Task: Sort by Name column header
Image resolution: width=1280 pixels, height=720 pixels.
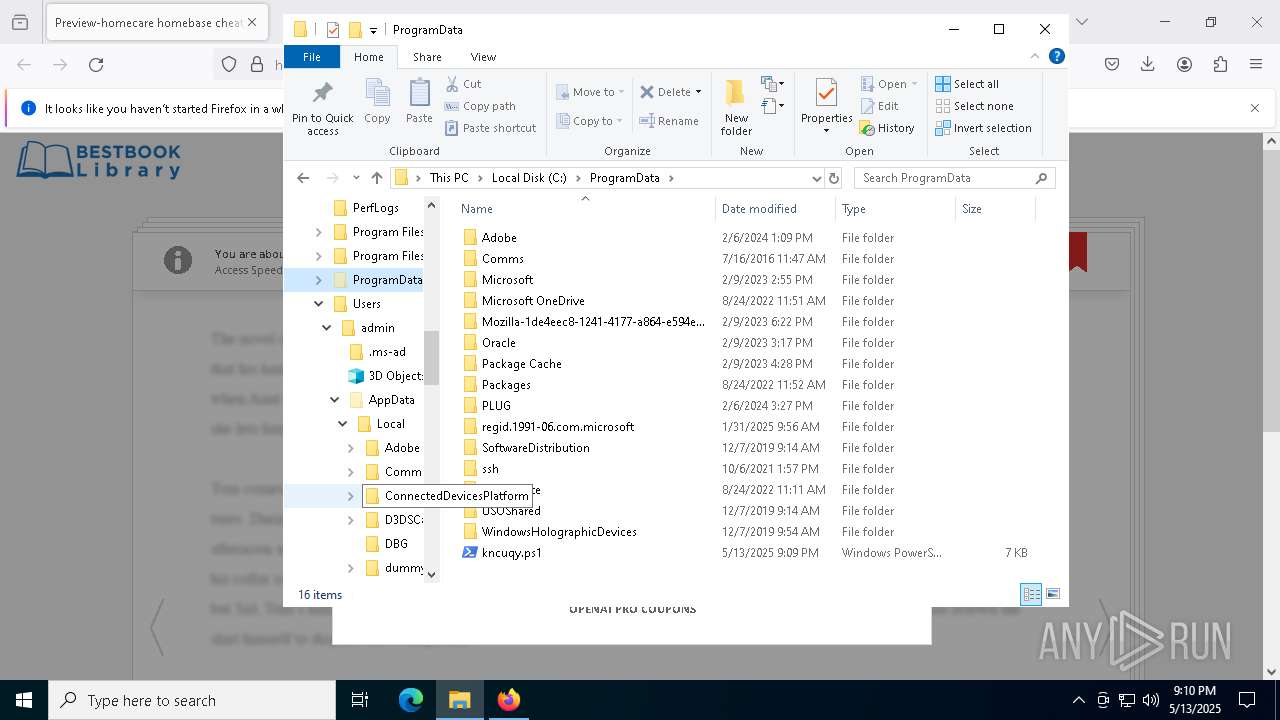Action: (x=585, y=209)
